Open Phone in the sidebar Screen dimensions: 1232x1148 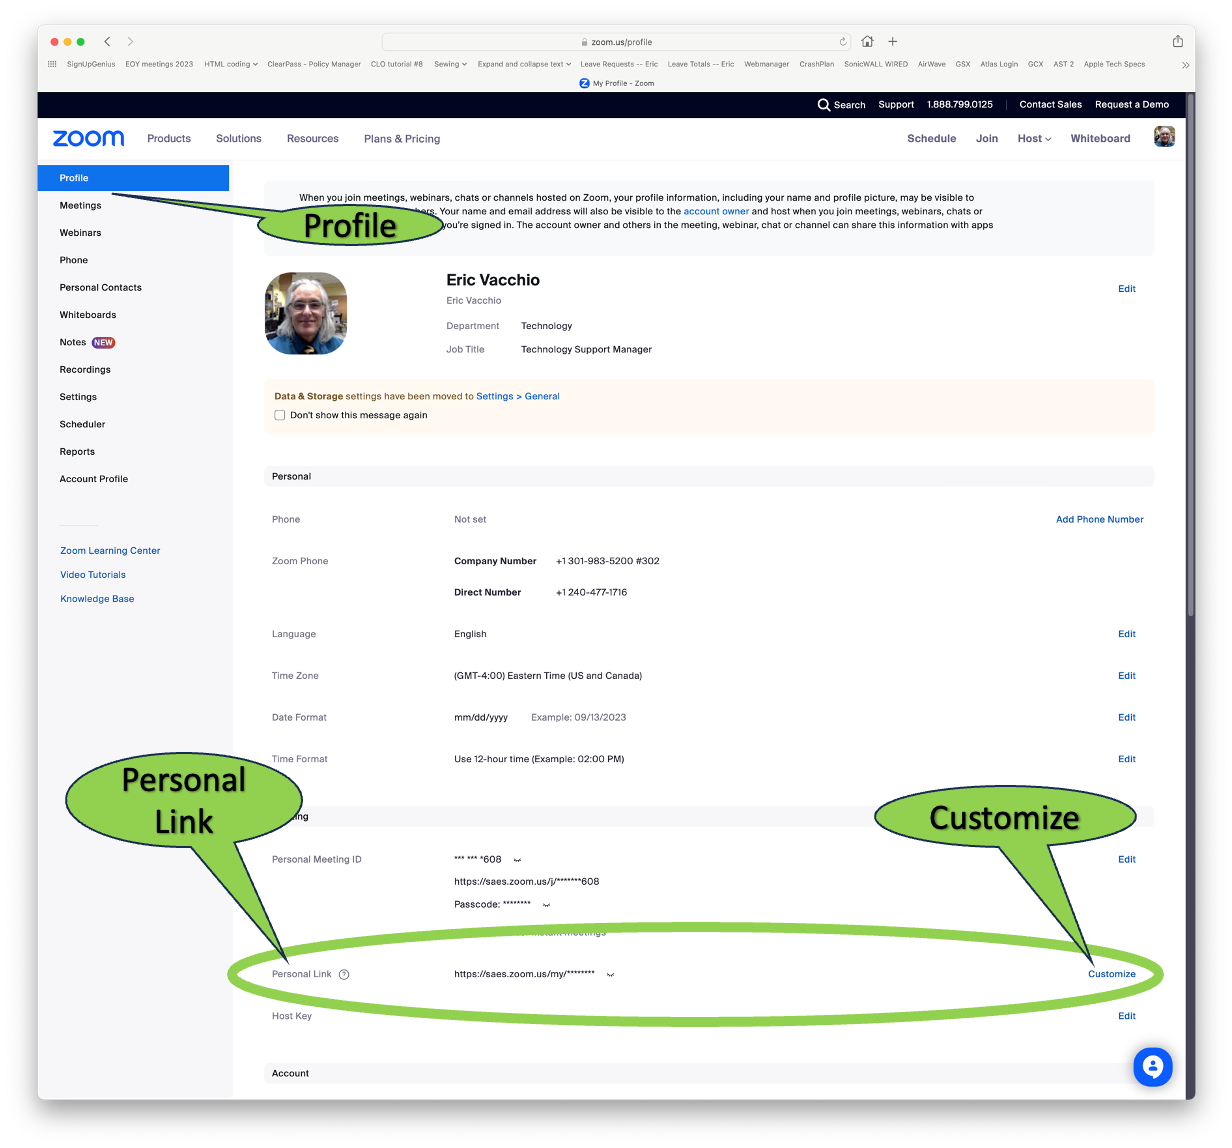coord(74,260)
